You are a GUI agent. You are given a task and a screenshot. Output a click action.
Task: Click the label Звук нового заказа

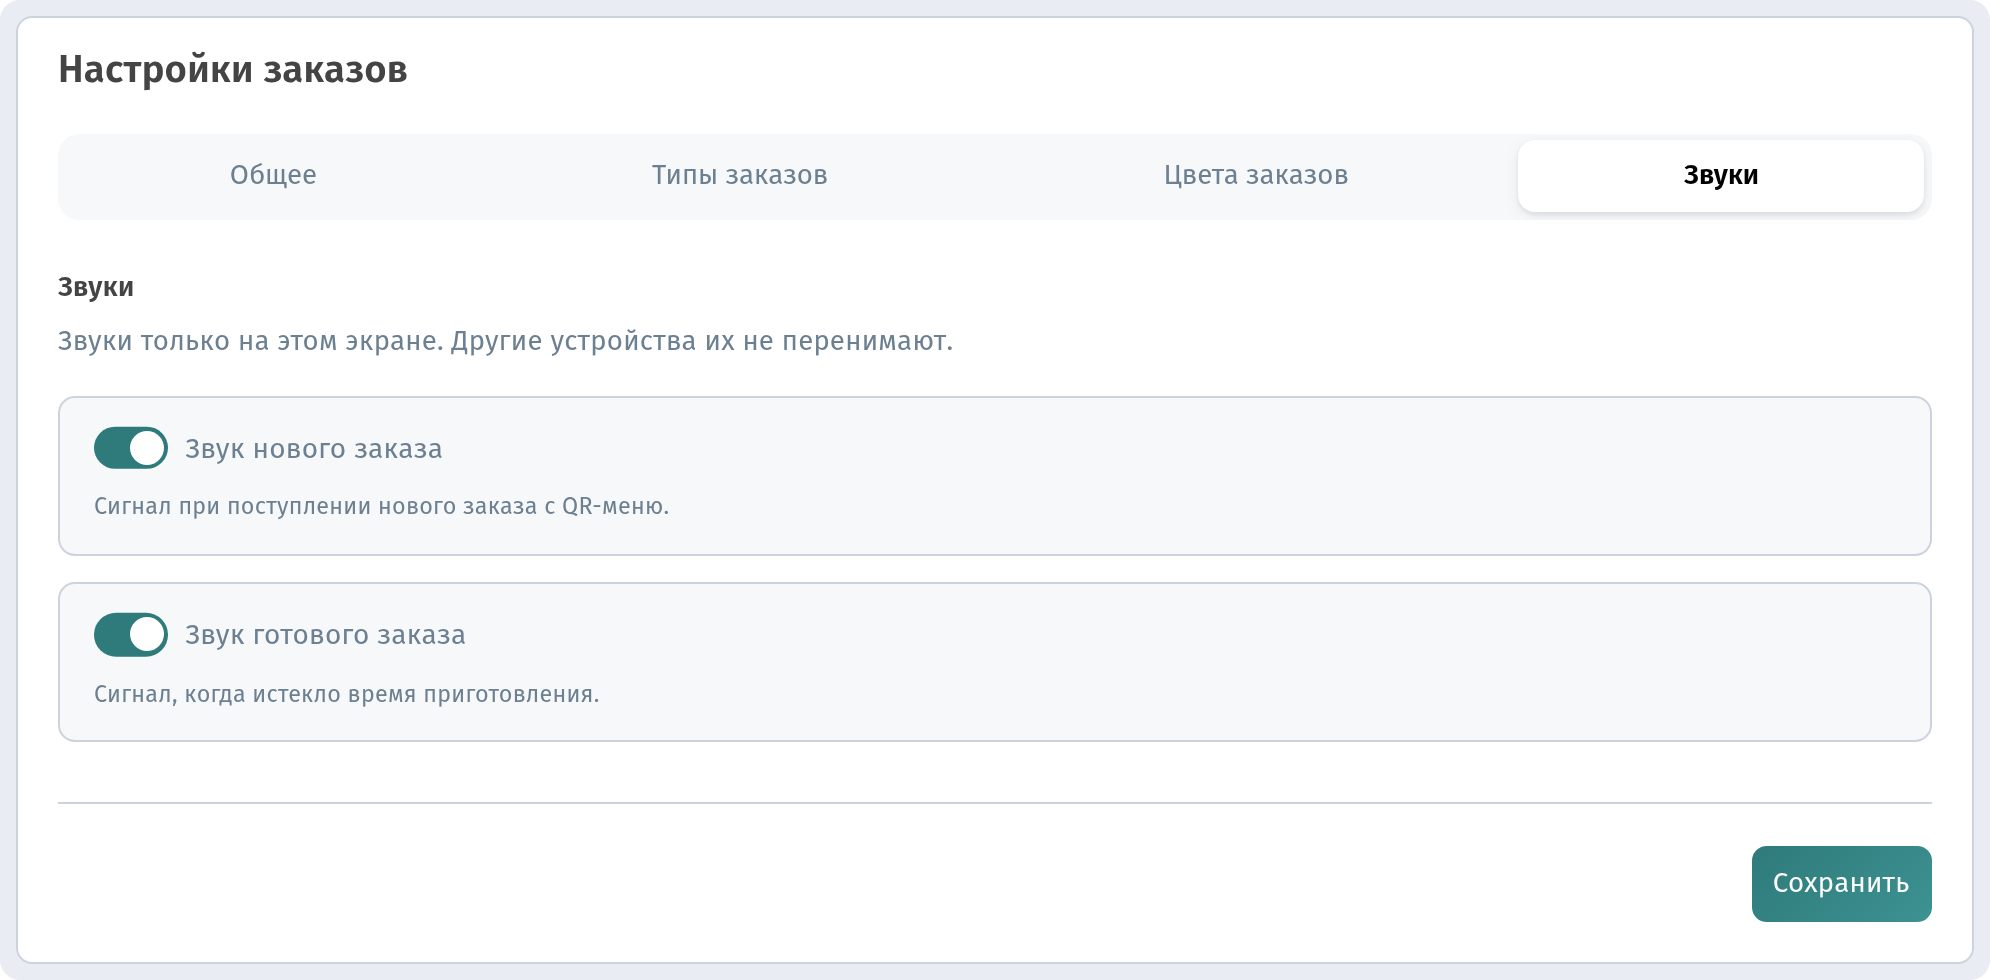pyautogui.click(x=314, y=449)
